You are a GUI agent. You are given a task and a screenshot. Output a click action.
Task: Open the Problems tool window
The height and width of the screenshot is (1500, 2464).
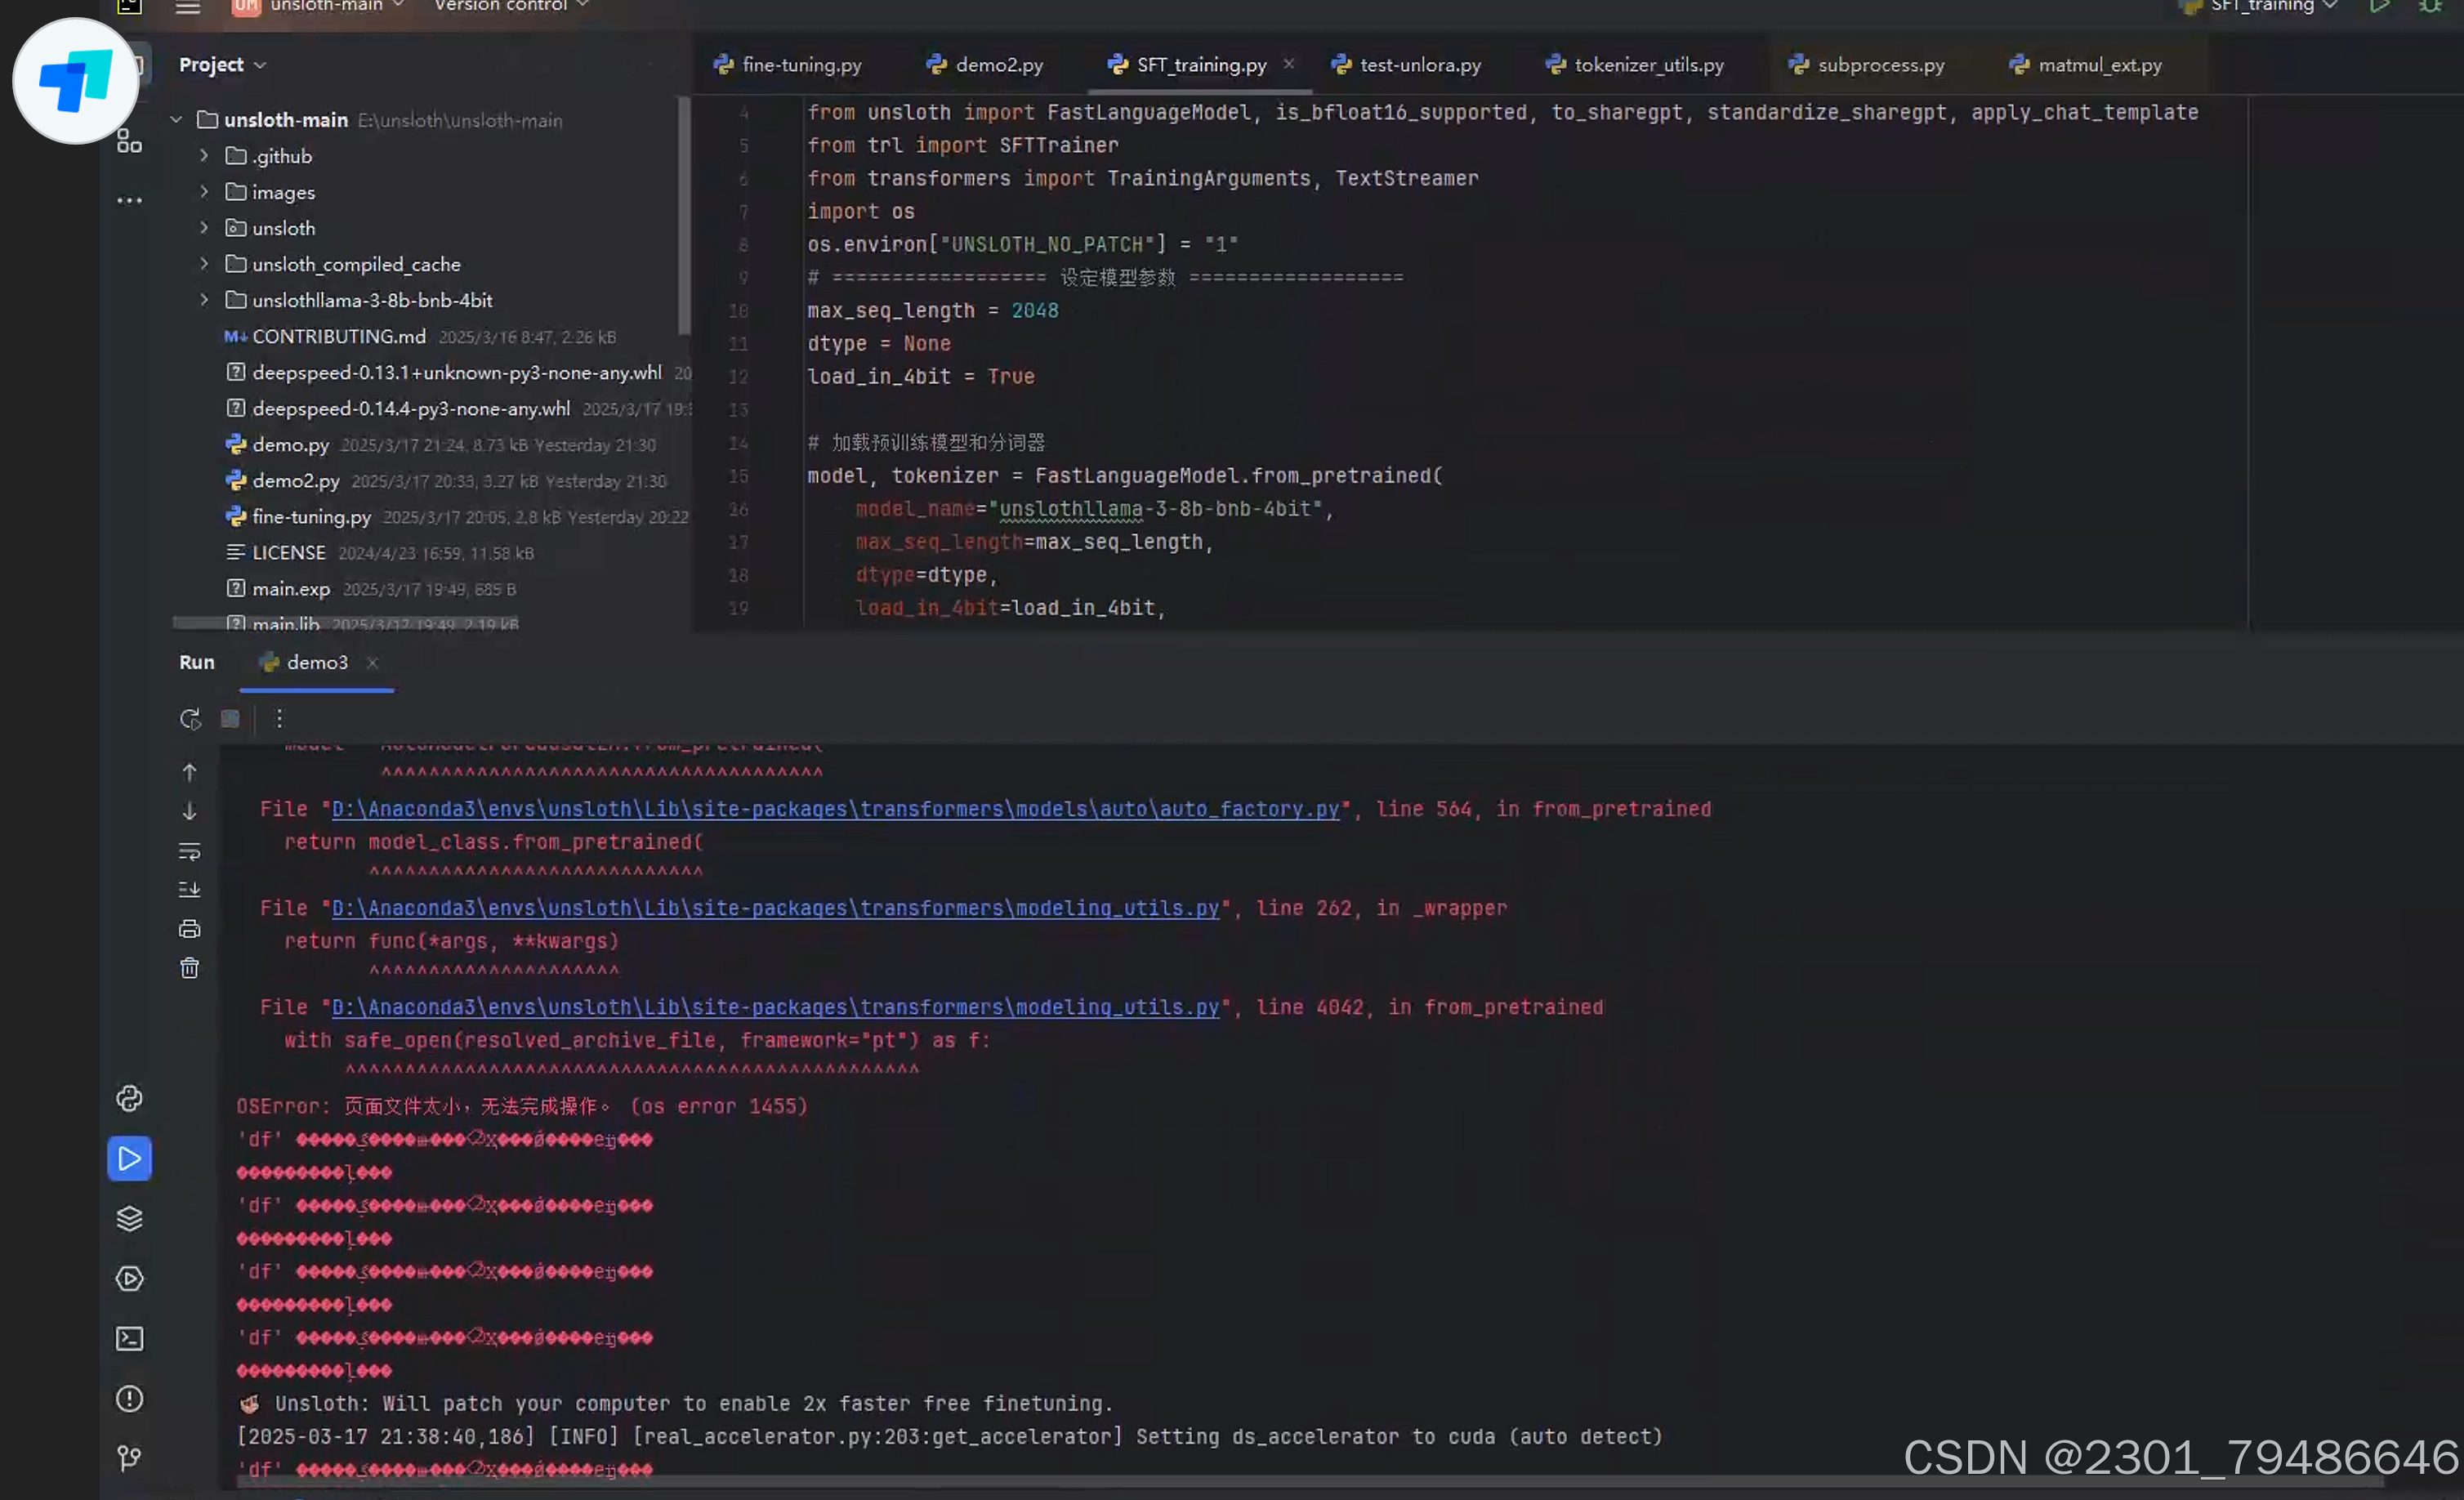pyautogui.click(x=130, y=1398)
